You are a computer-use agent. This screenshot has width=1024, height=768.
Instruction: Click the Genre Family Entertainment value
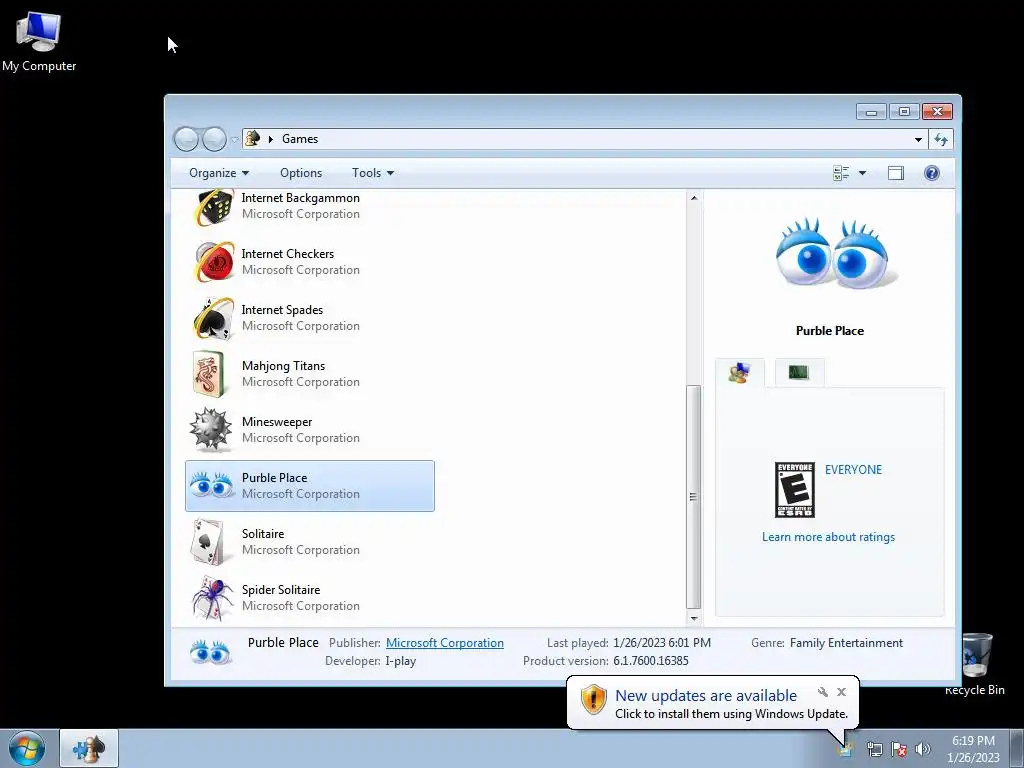[x=846, y=643]
